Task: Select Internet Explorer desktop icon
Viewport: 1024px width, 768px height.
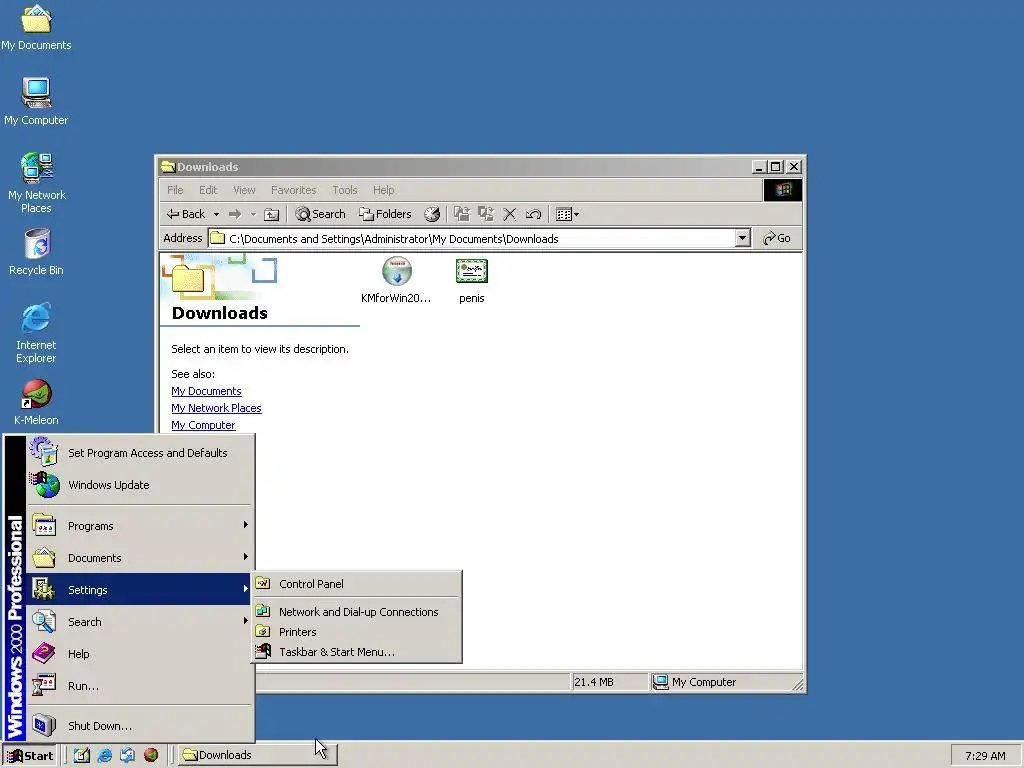Action: pyautogui.click(x=36, y=333)
